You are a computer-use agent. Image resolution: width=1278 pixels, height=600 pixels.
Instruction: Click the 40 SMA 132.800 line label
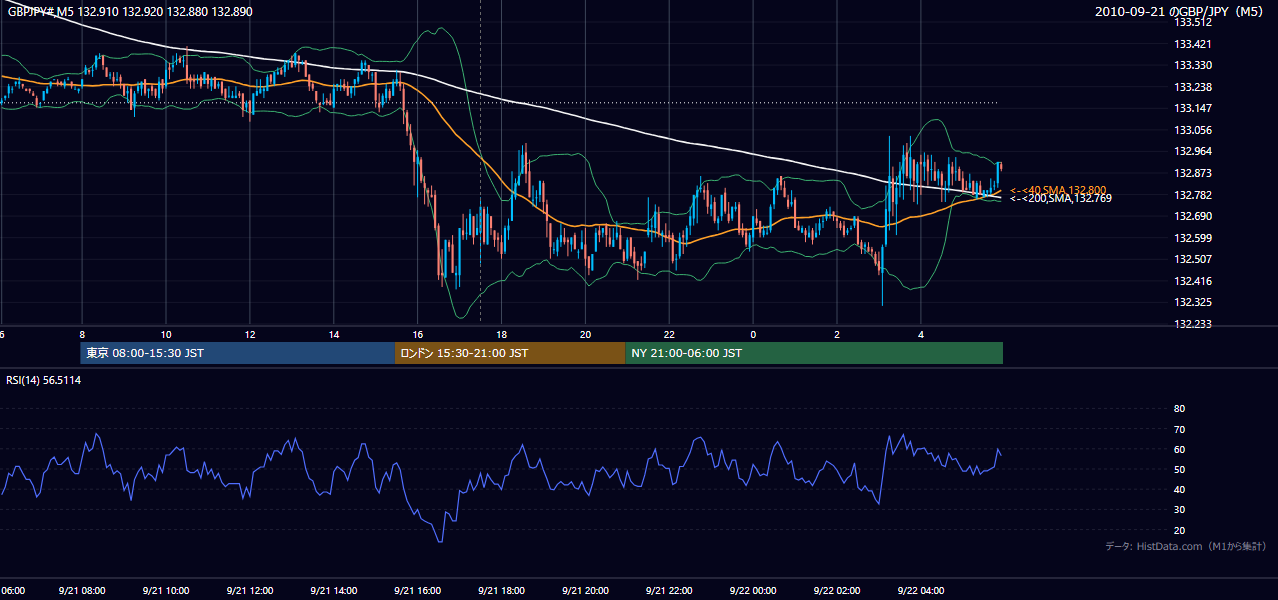click(x=1058, y=189)
